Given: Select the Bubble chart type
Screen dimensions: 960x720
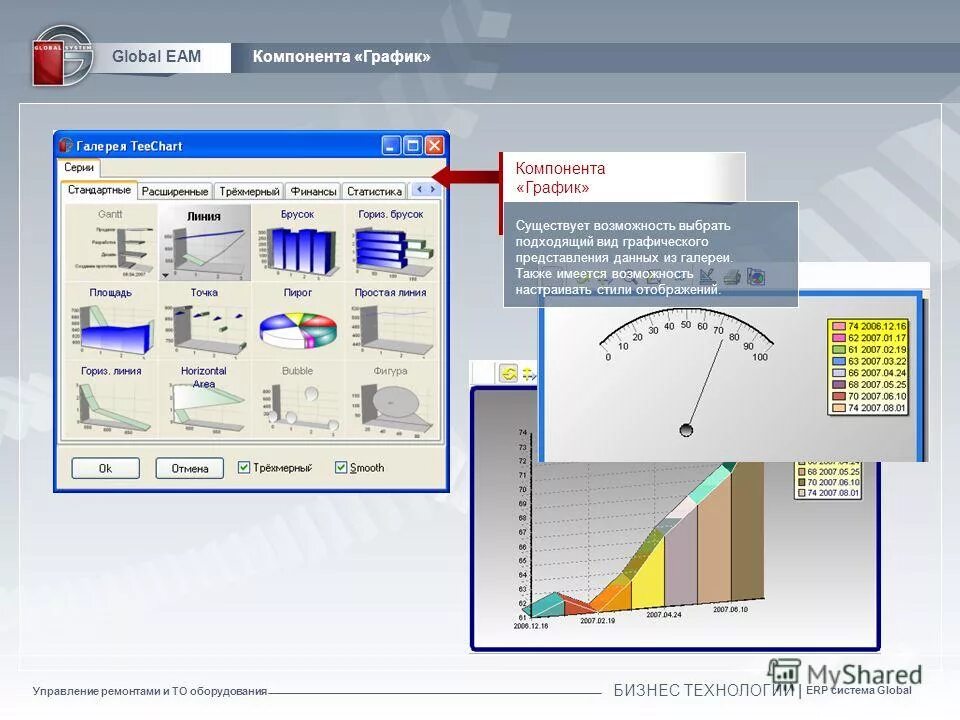Looking at the screenshot, I should 298,400.
